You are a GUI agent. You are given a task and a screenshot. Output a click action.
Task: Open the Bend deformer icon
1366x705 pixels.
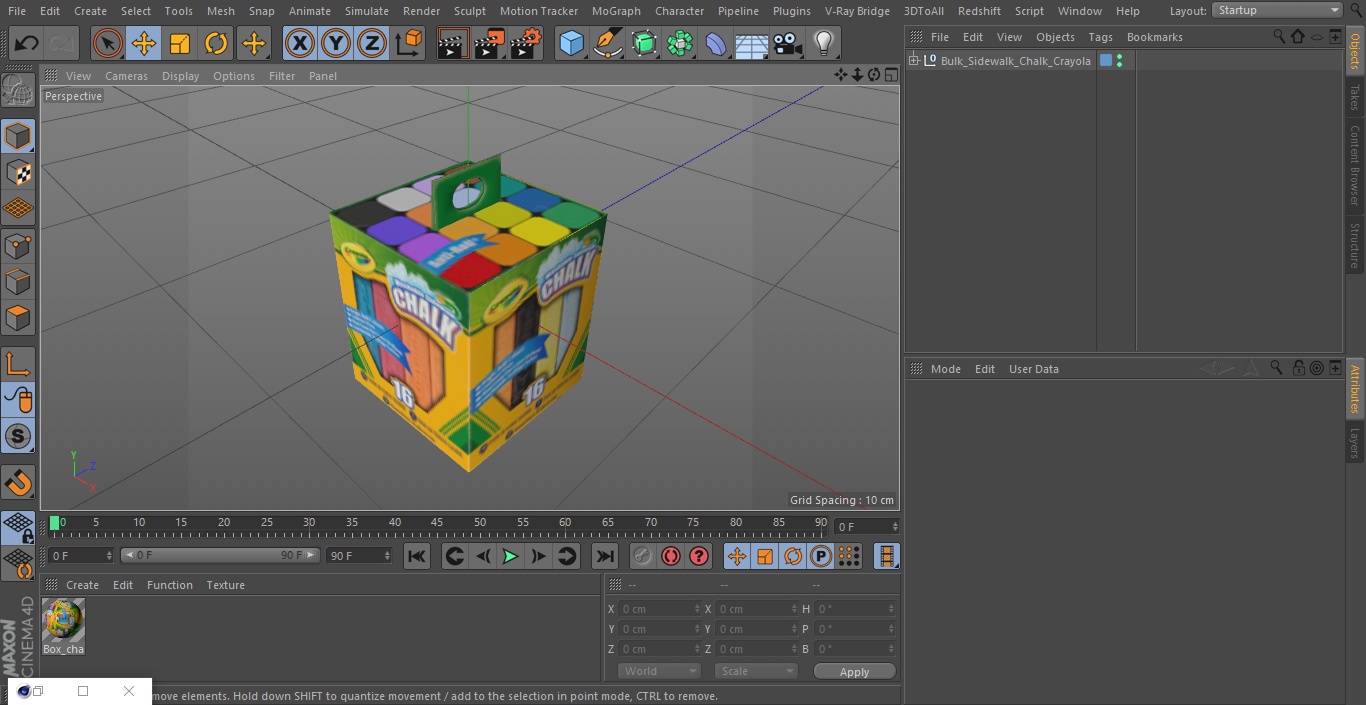tap(716, 43)
